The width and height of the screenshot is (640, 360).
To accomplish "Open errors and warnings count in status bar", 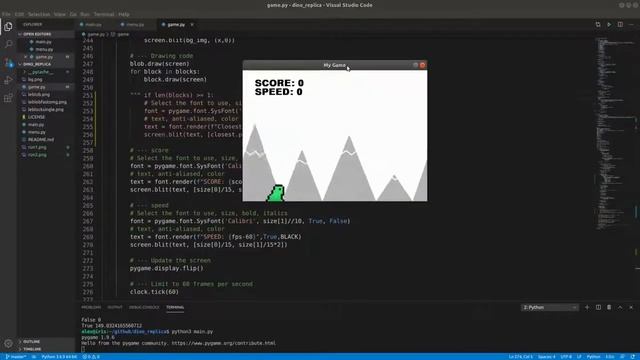I will 91,357.
